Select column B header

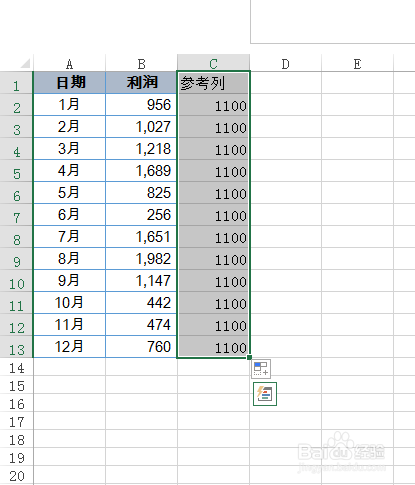(x=141, y=63)
